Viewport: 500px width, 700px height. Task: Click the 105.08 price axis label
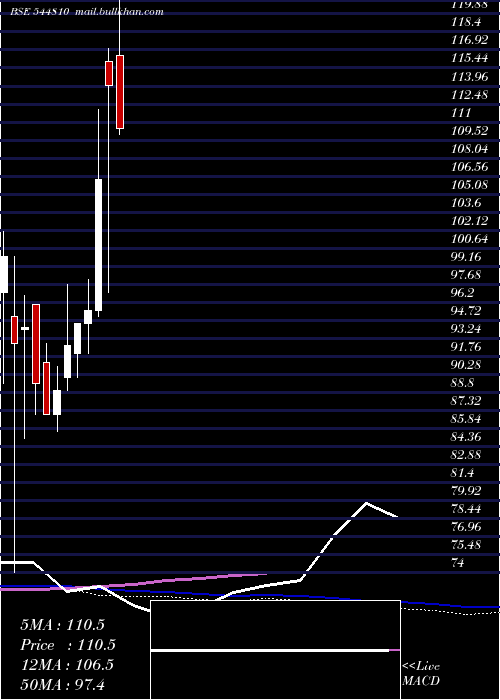[470, 184]
